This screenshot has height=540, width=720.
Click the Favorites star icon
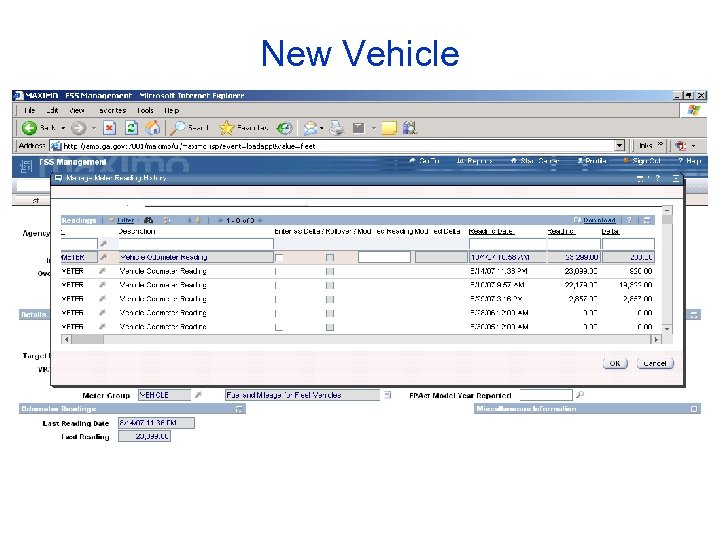click(x=226, y=128)
